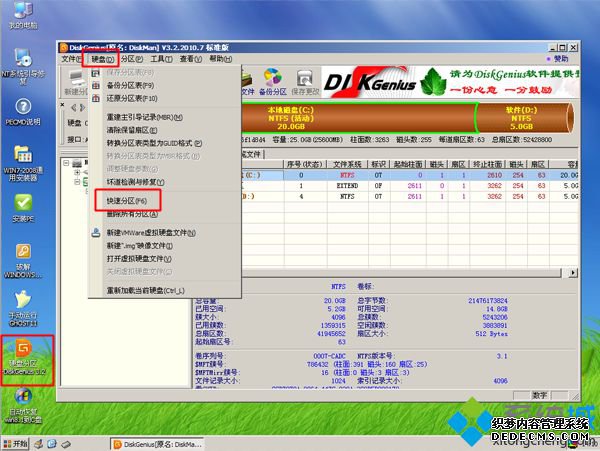Screen dimensions: 600x451
Task: Click the VMware virtual disk icon in menu
Action: click(96, 232)
